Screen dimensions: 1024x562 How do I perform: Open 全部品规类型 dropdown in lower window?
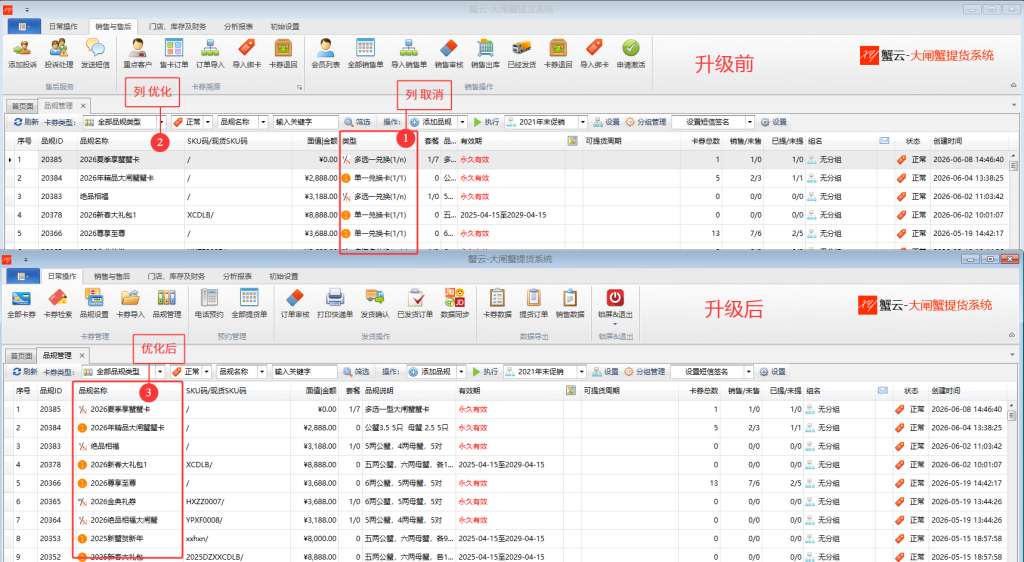coord(160,372)
